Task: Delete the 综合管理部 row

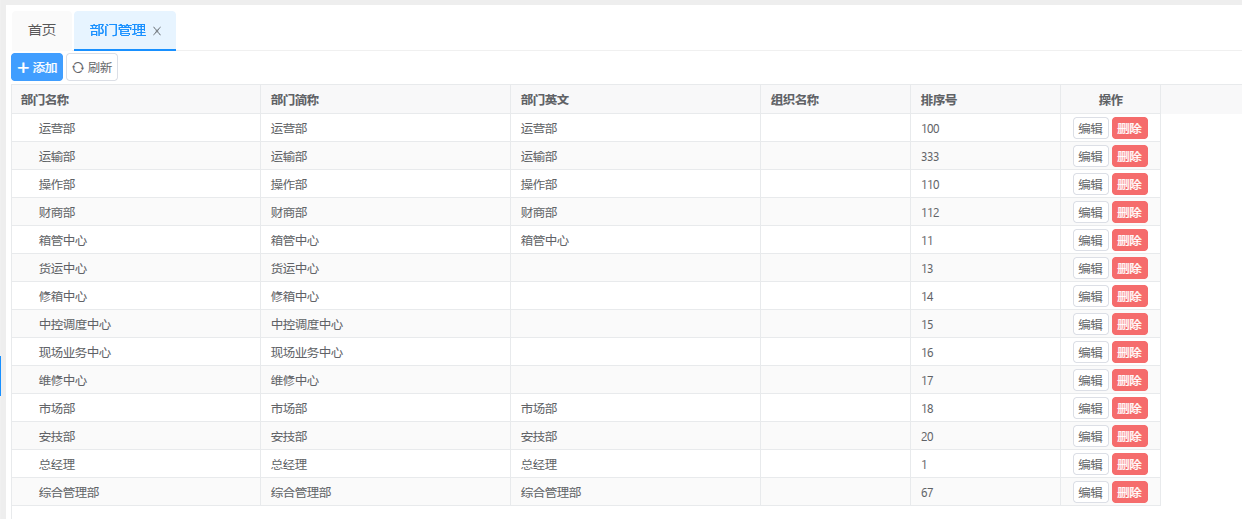Action: click(1129, 492)
